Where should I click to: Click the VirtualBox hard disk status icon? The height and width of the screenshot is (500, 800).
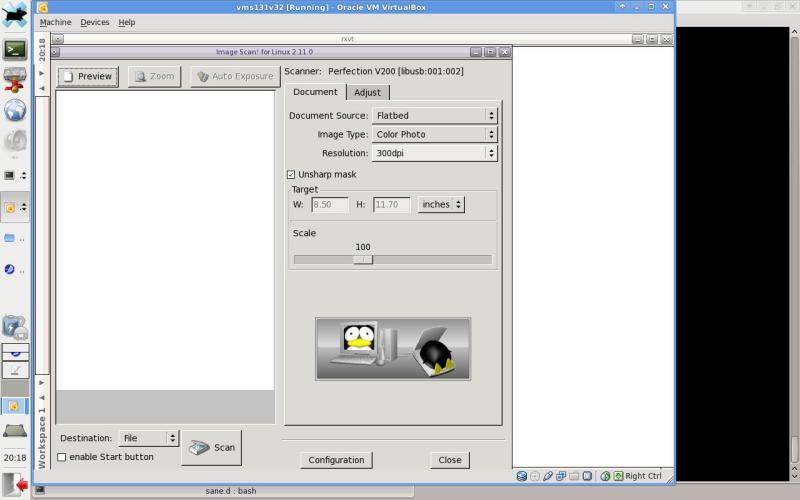coord(521,476)
